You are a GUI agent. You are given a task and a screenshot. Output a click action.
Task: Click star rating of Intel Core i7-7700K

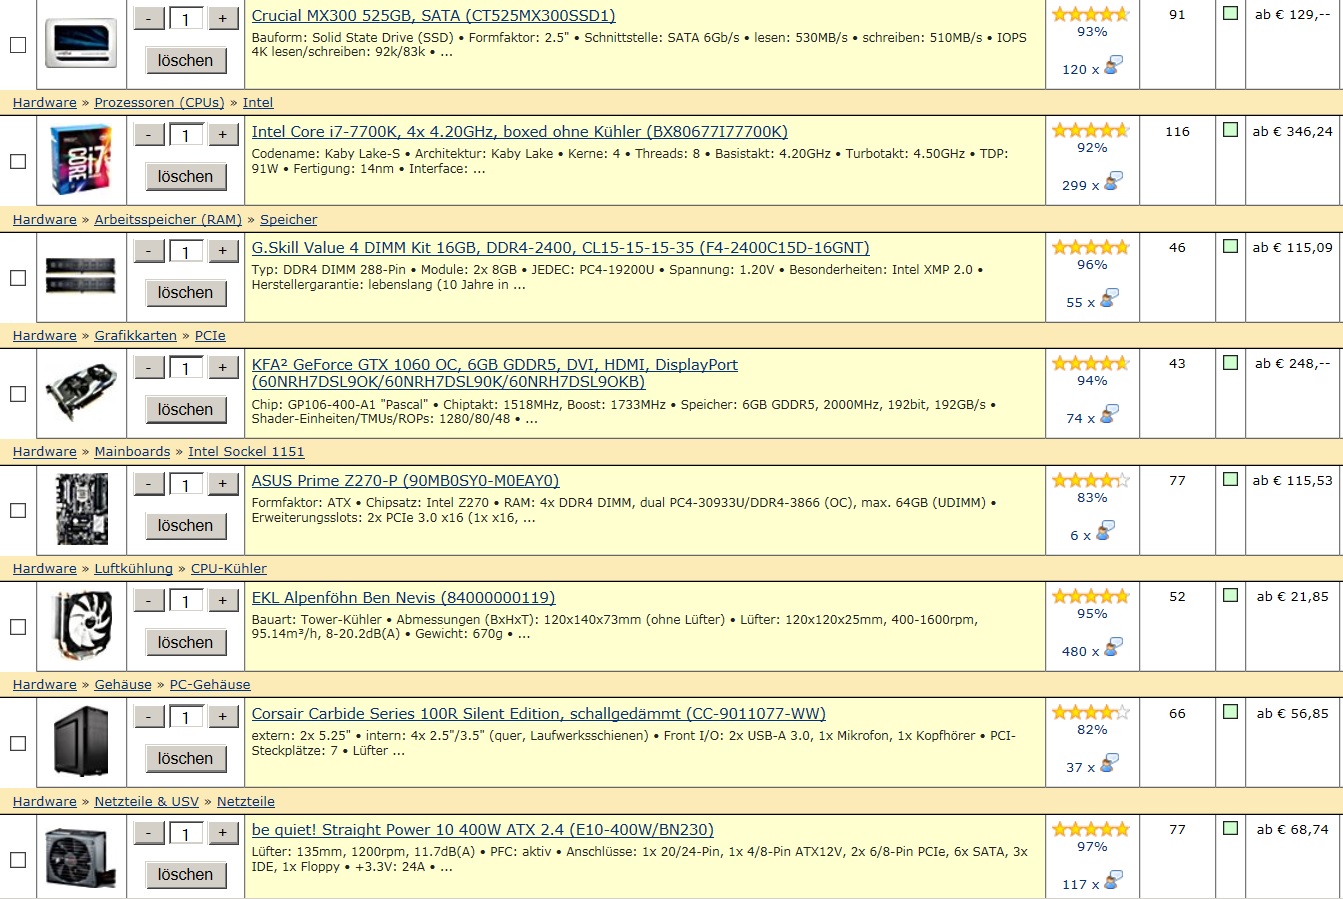(x=1091, y=130)
